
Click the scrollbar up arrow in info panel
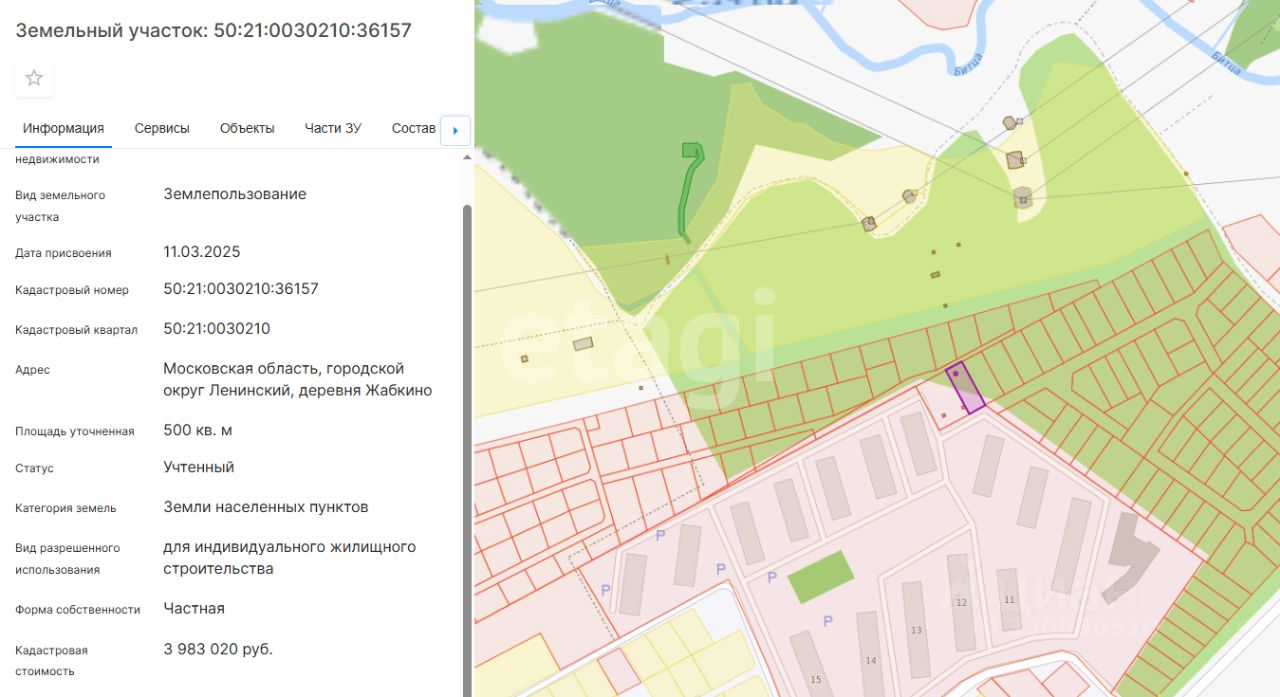[x=467, y=158]
